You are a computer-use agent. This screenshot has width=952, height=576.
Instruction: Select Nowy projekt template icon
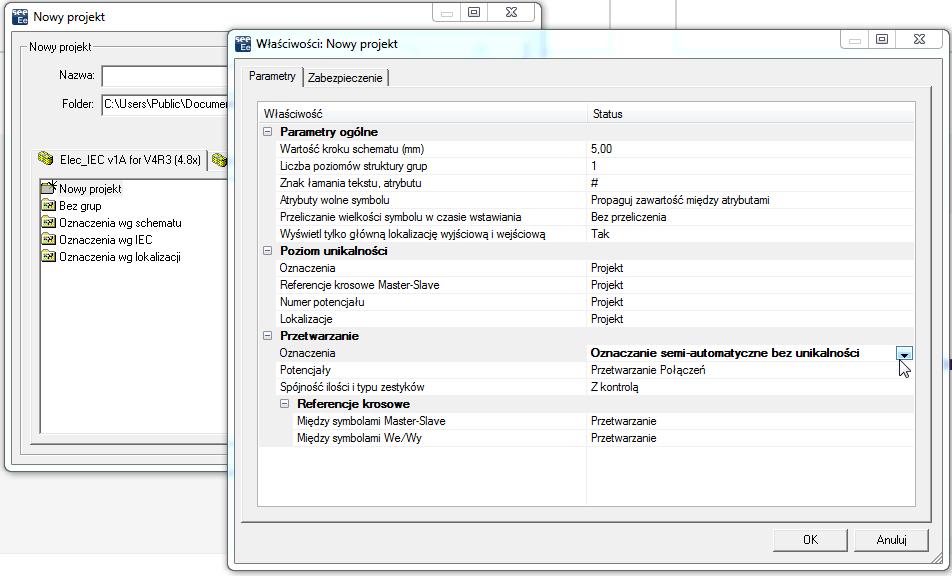(x=49, y=188)
